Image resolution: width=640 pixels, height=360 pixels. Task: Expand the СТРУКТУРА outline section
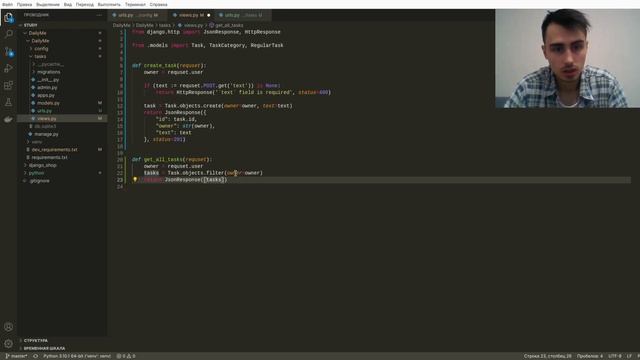(36, 340)
